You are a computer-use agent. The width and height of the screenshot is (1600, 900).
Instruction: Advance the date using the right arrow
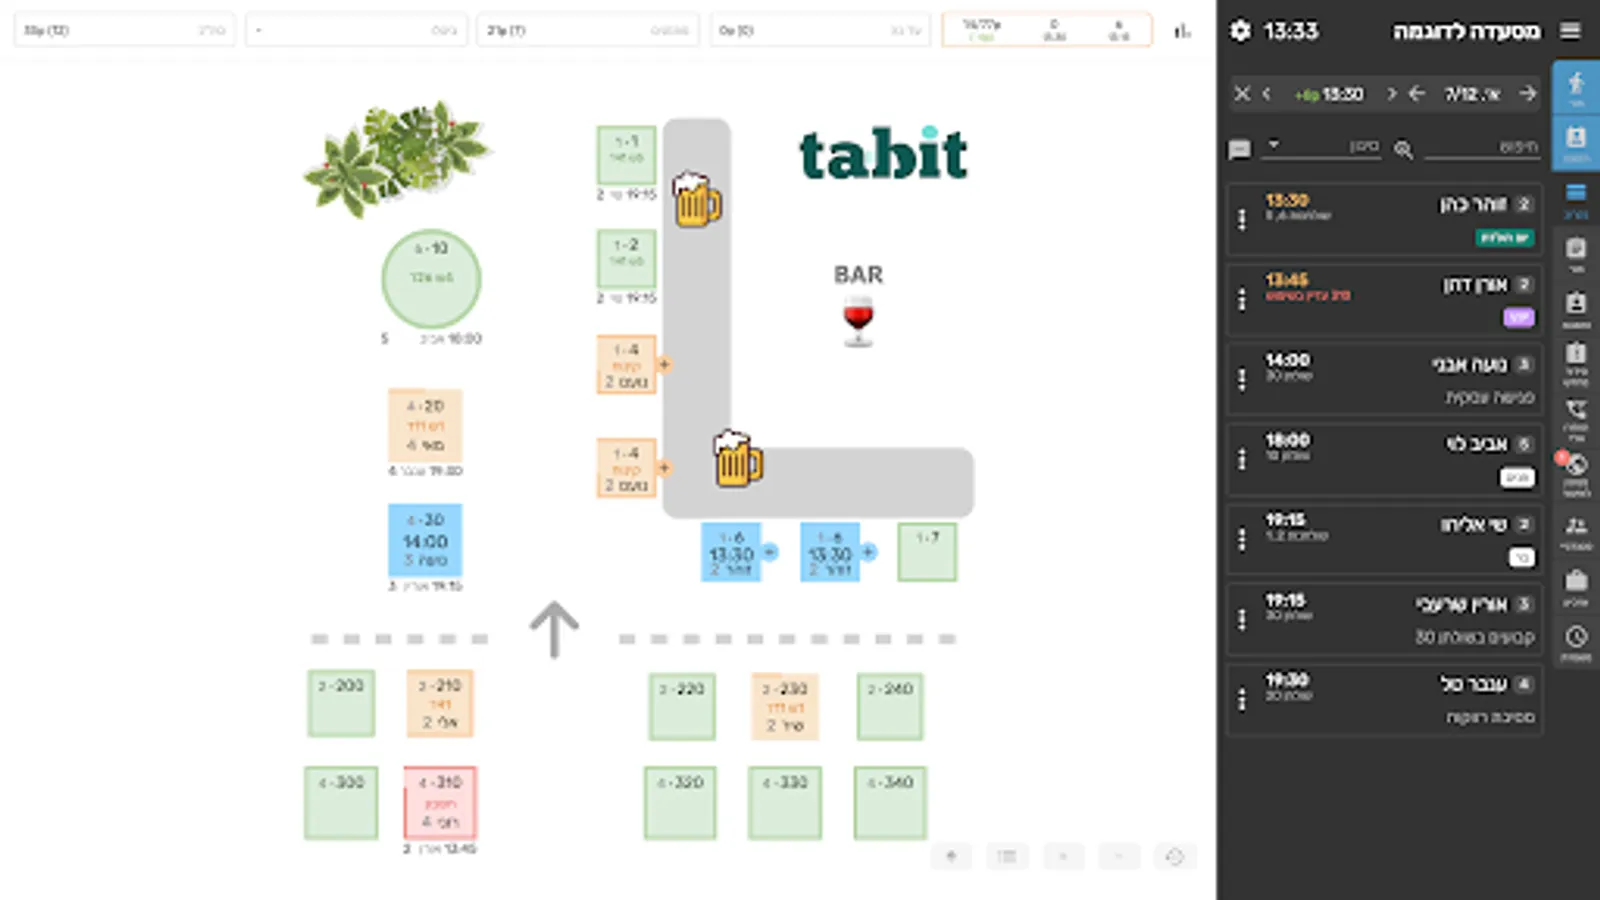coord(1528,93)
